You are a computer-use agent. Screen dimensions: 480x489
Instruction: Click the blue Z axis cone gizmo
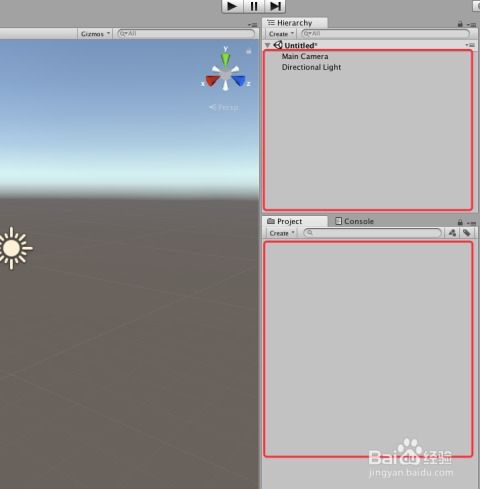coord(239,81)
